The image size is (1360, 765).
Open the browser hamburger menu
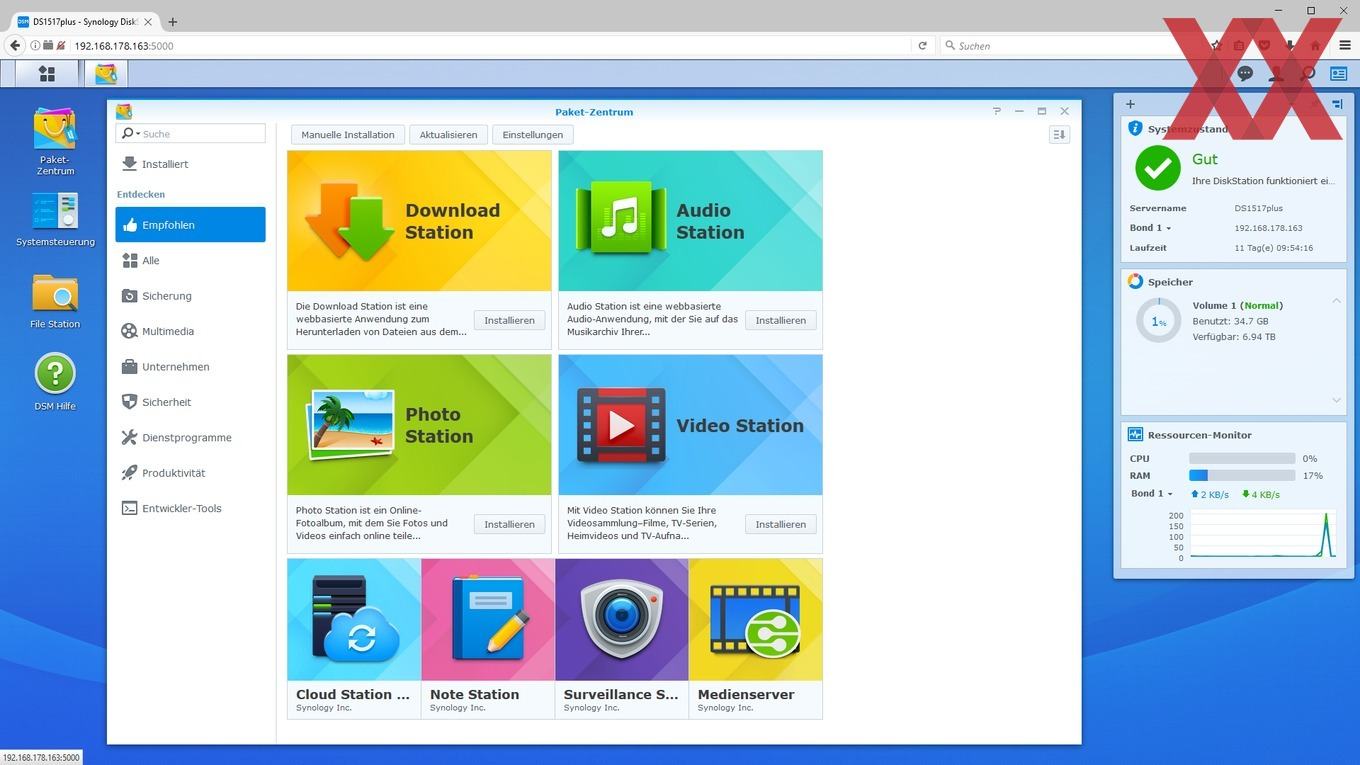pos(1344,45)
